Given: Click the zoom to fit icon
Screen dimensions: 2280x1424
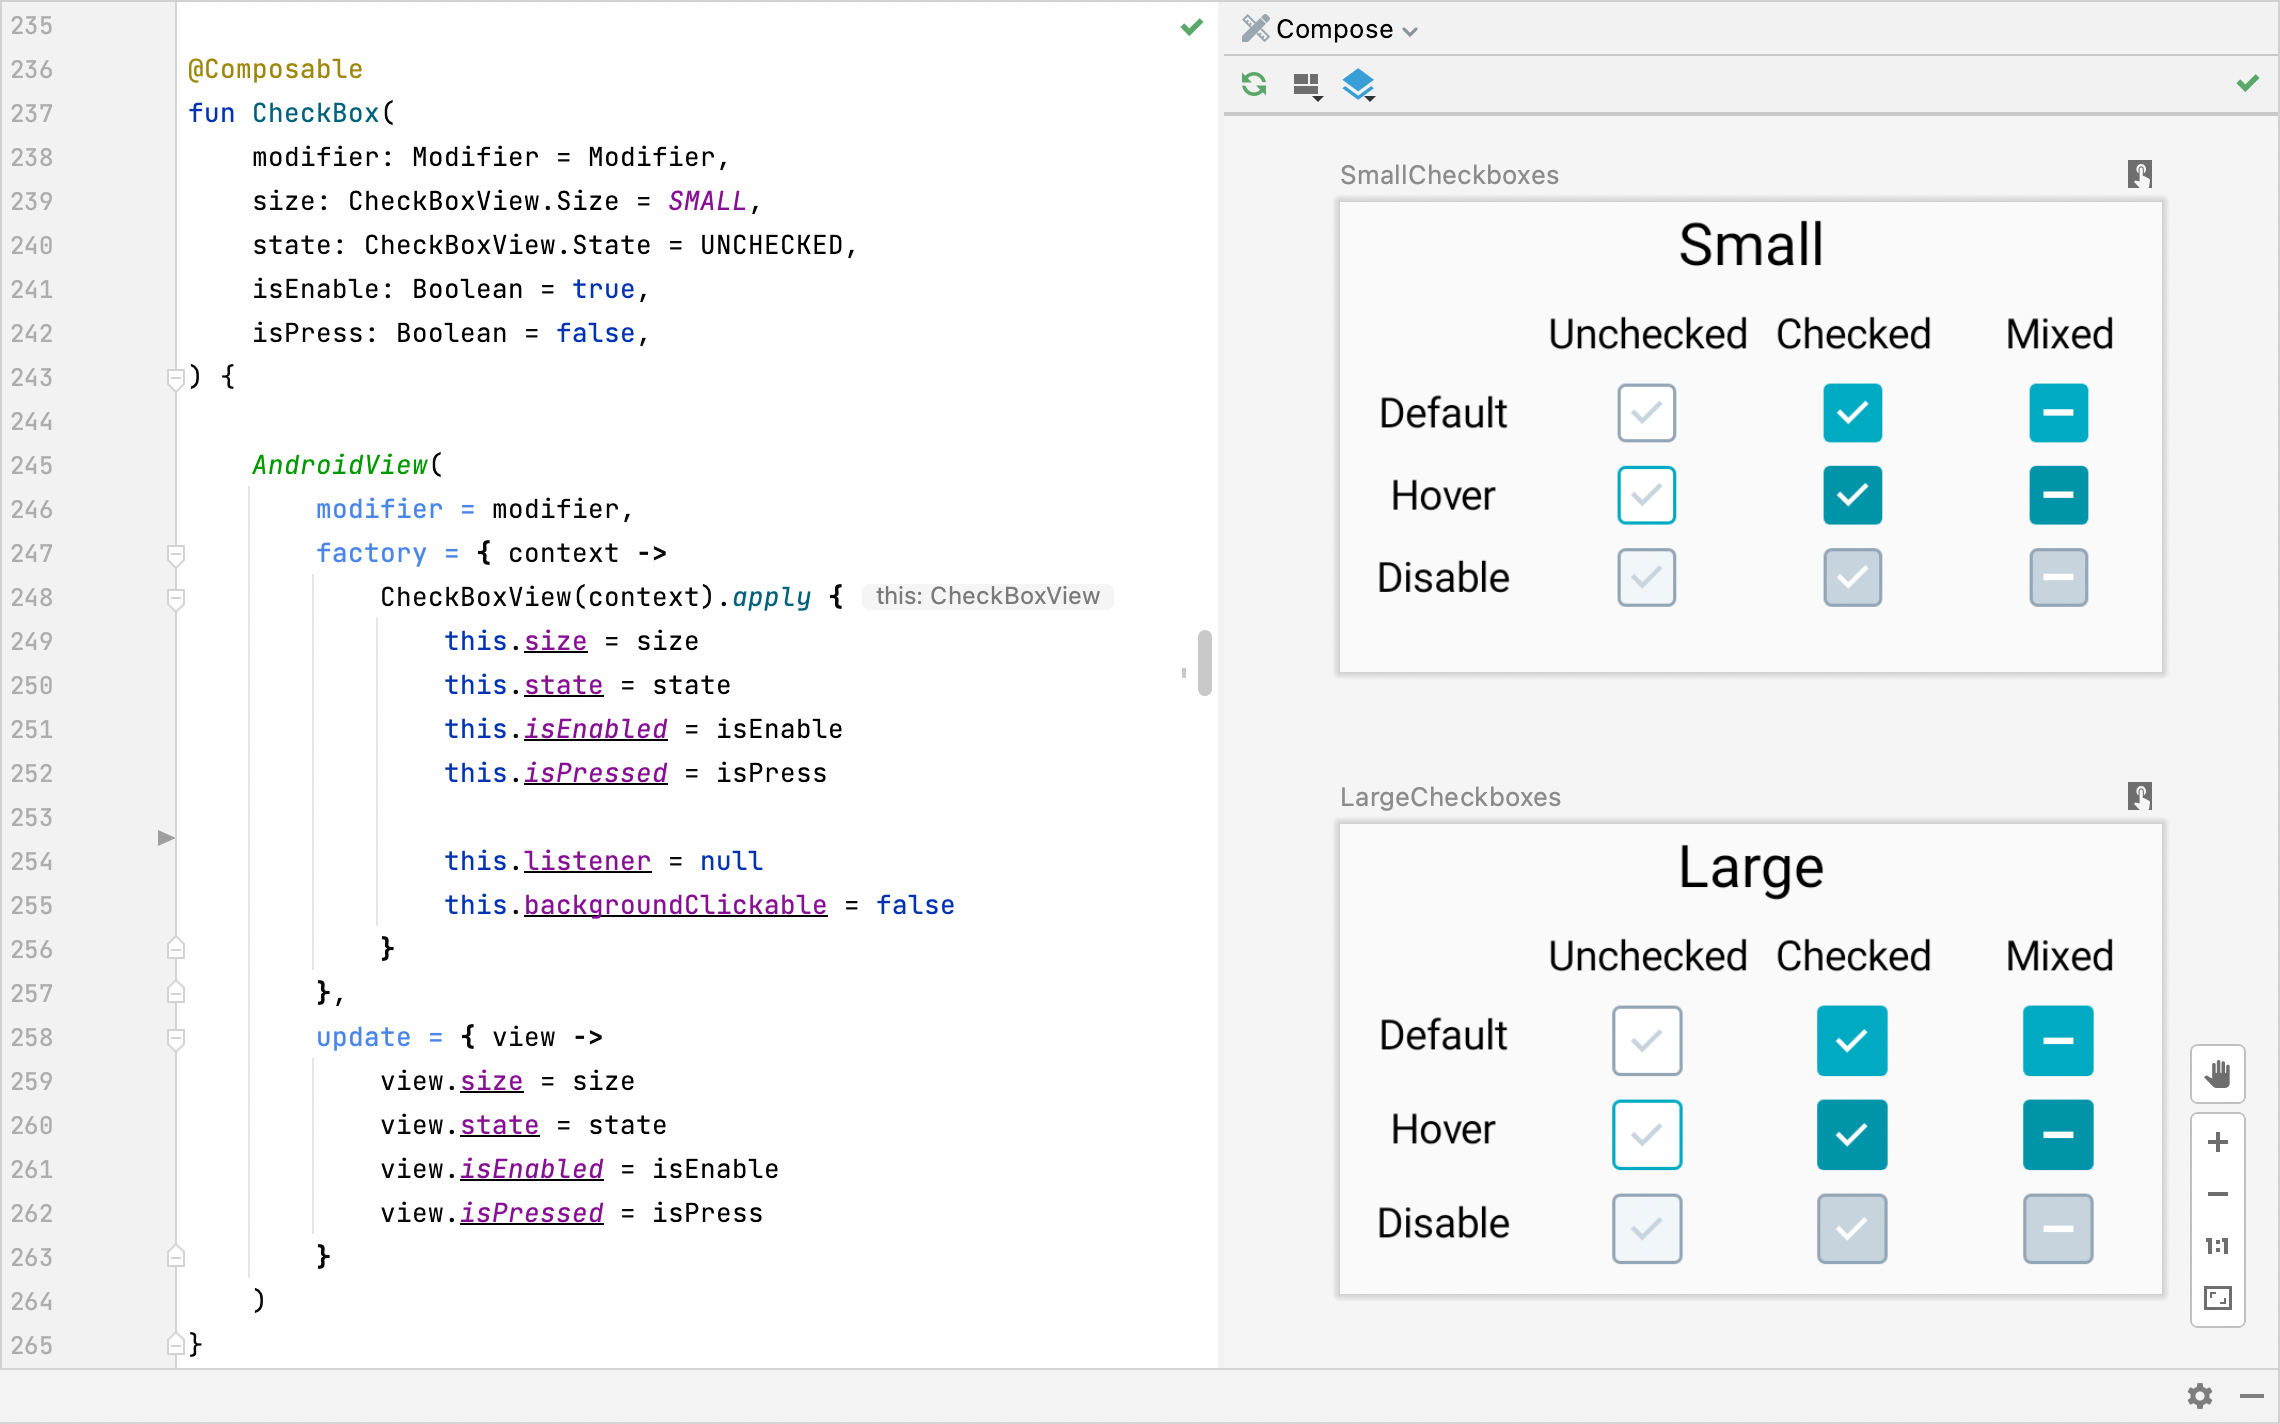Looking at the screenshot, I should pos(2217,1298).
